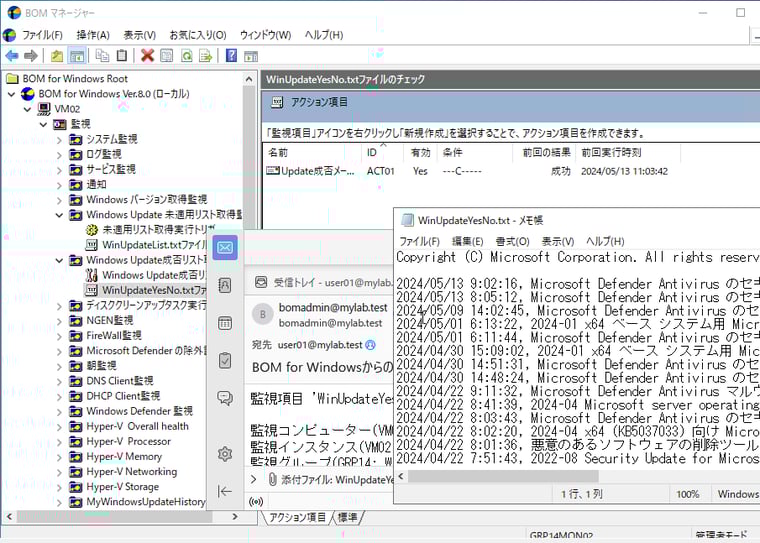
Task: Open the 添付ファイル: WinUpdateYe... attachment
Action: (x=337, y=480)
